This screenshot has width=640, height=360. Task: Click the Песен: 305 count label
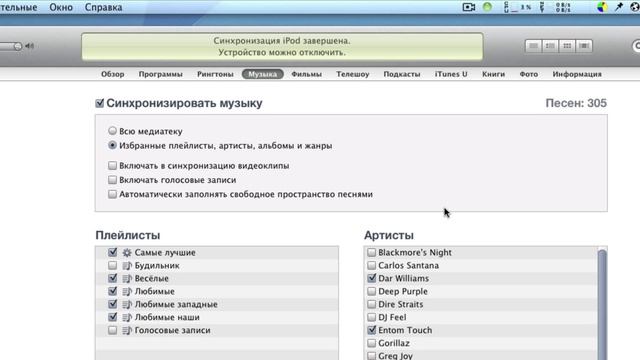pyautogui.click(x=576, y=103)
